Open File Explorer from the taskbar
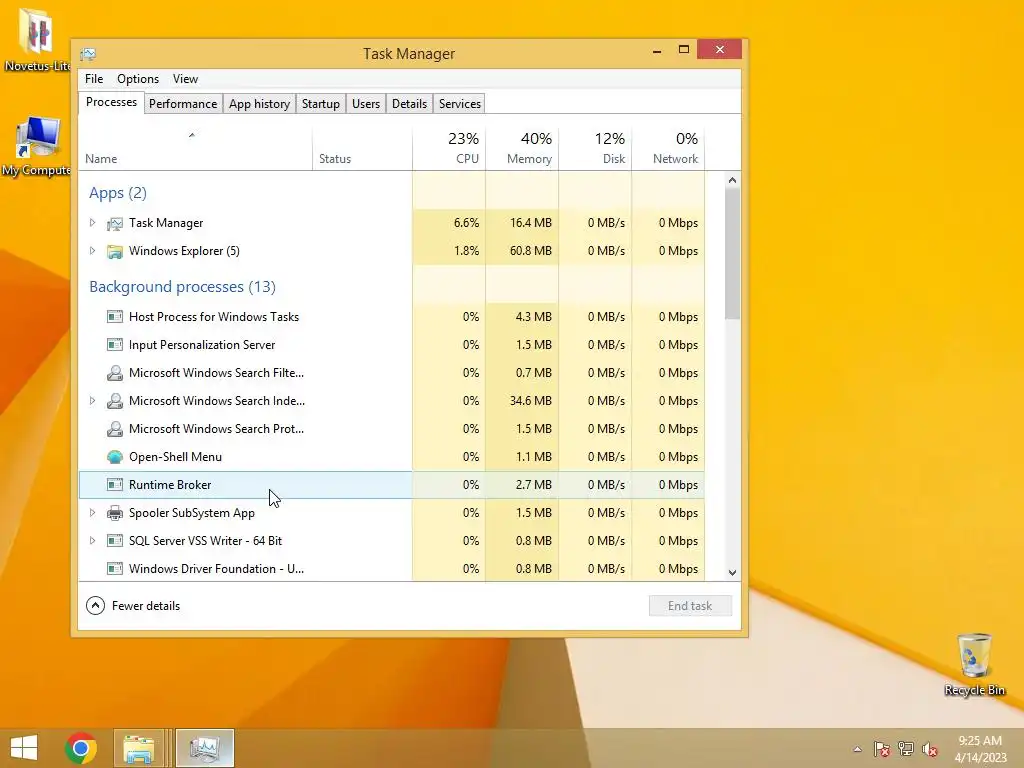 tap(138, 748)
